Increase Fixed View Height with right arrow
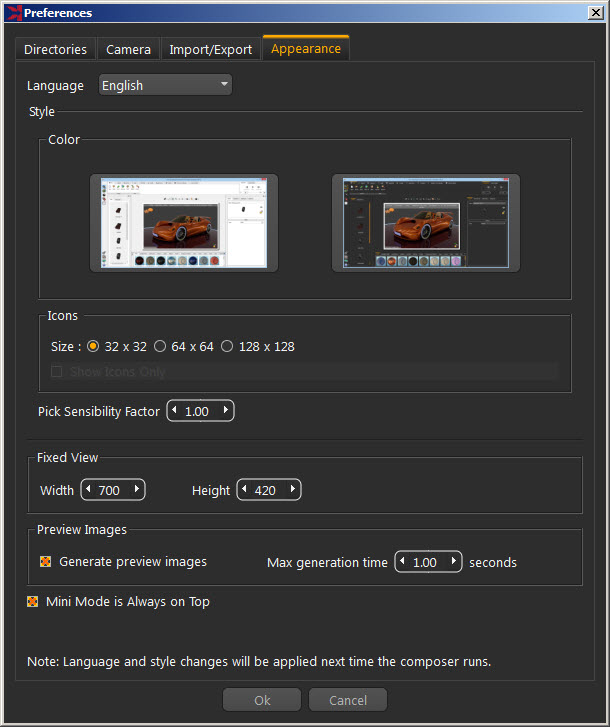Image resolution: width=610 pixels, height=727 pixels. pyautogui.click(x=293, y=489)
